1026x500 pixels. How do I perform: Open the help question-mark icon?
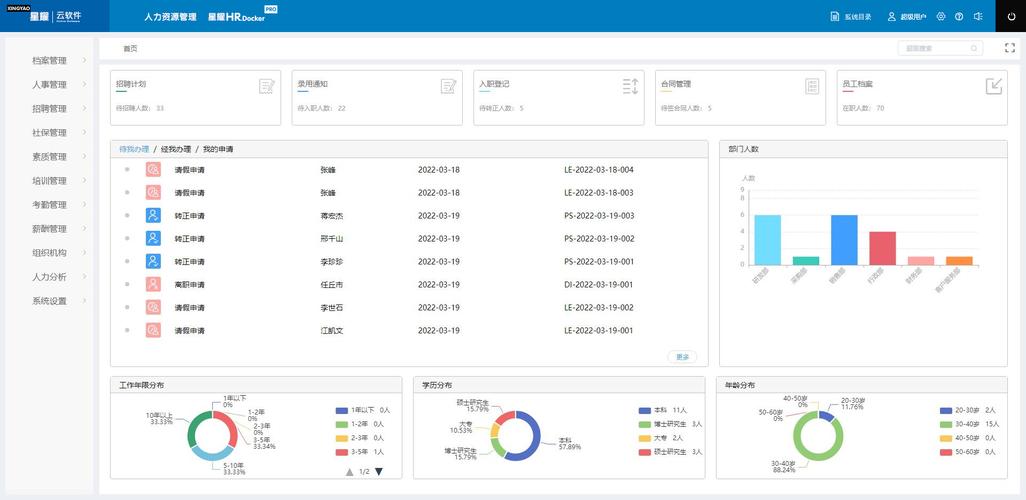(x=959, y=16)
